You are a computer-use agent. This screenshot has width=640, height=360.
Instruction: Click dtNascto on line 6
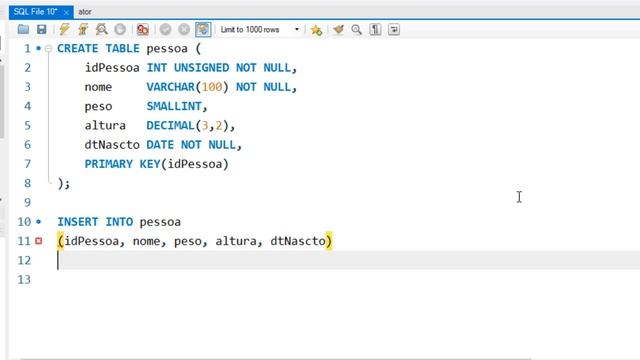click(x=112, y=145)
